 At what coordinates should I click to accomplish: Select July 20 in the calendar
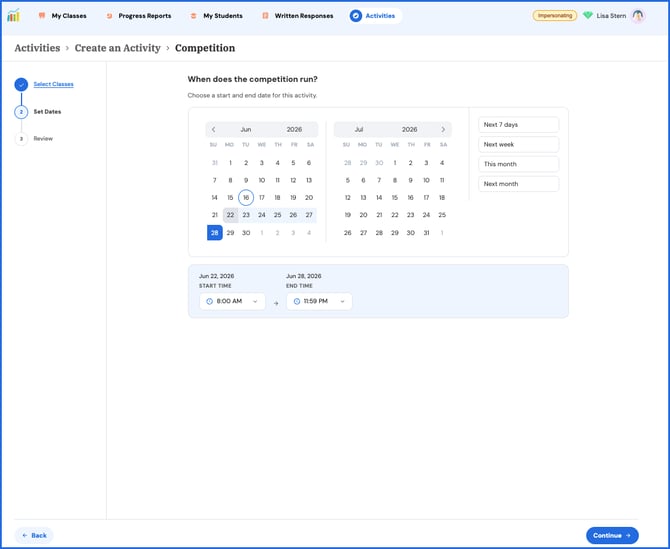coord(363,215)
